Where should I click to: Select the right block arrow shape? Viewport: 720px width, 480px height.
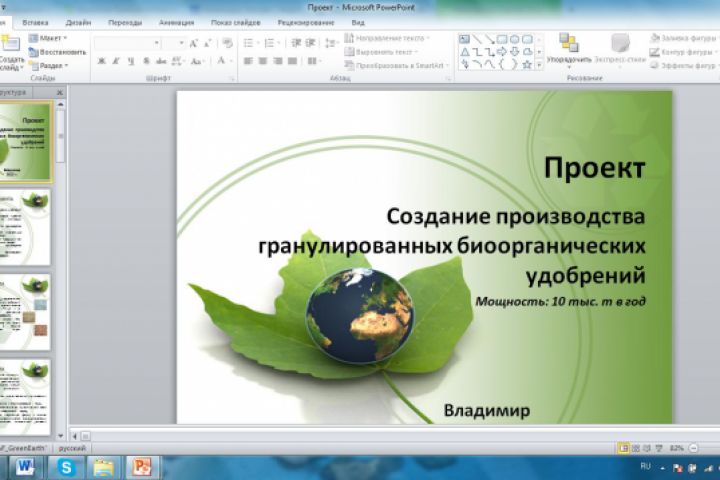pyautogui.click(x=502, y=52)
